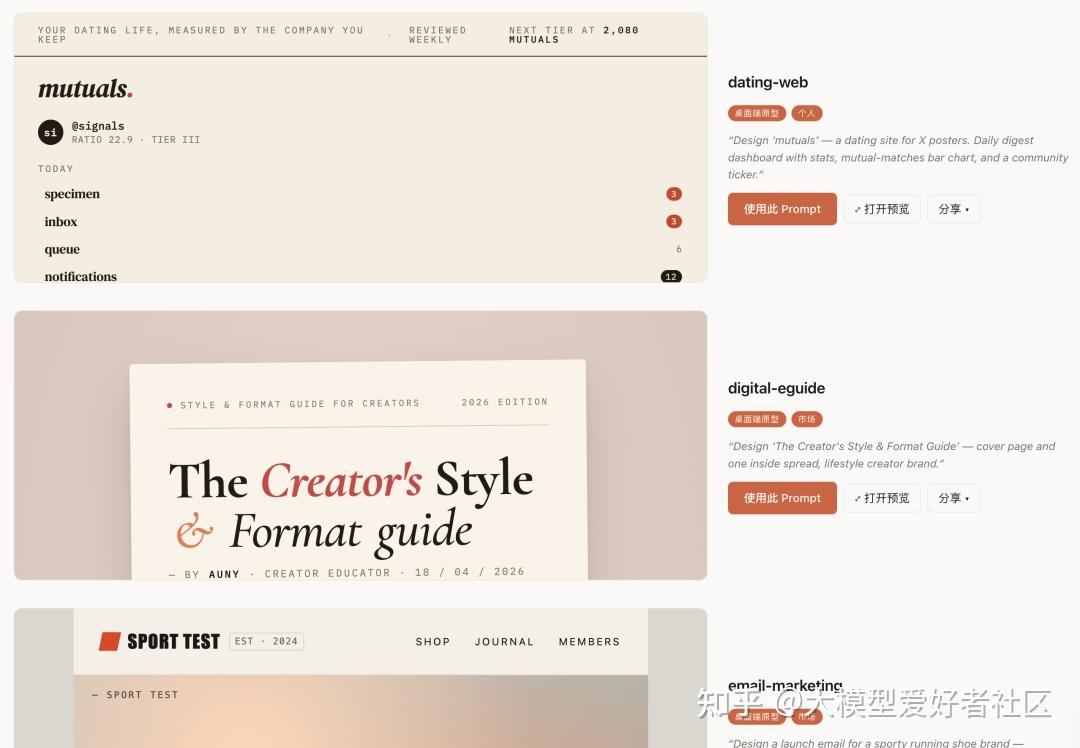Open the specimen item in mutuals preview
1080x748 pixels.
[72, 194]
